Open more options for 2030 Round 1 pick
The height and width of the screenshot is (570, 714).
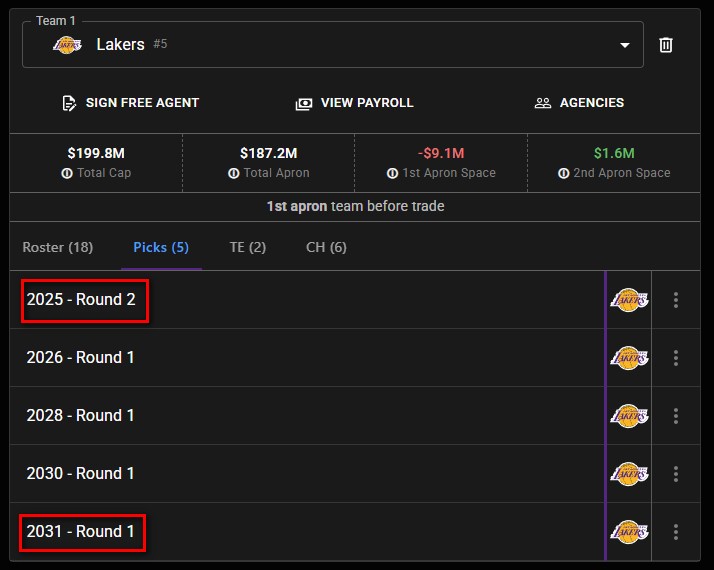(677, 474)
